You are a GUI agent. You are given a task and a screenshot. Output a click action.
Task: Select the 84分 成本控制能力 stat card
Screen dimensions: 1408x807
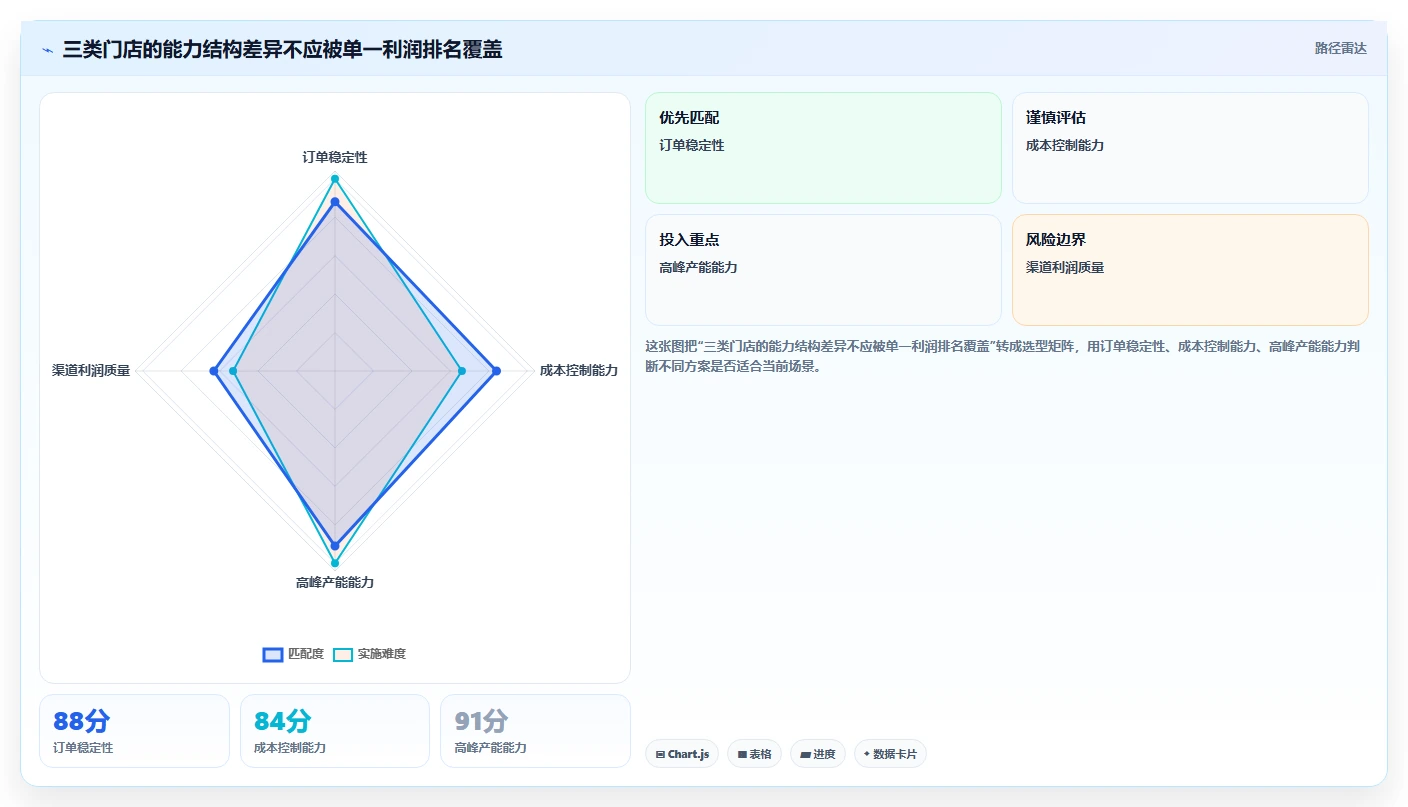pos(335,731)
